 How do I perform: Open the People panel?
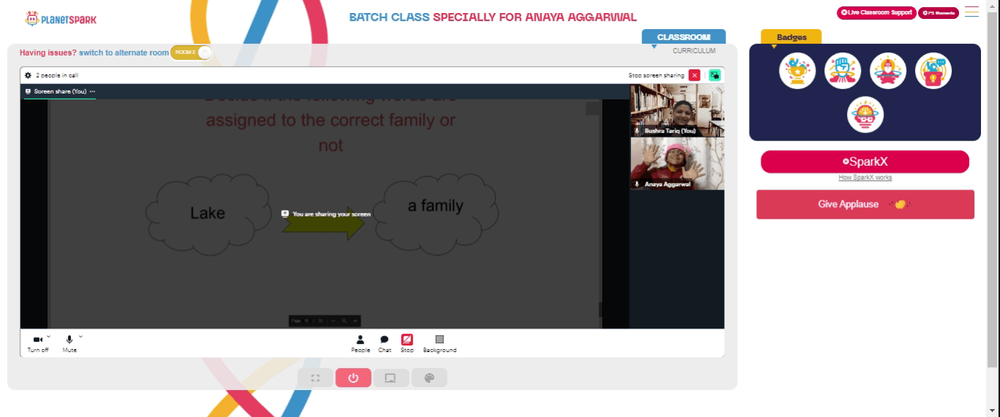pyautogui.click(x=360, y=344)
